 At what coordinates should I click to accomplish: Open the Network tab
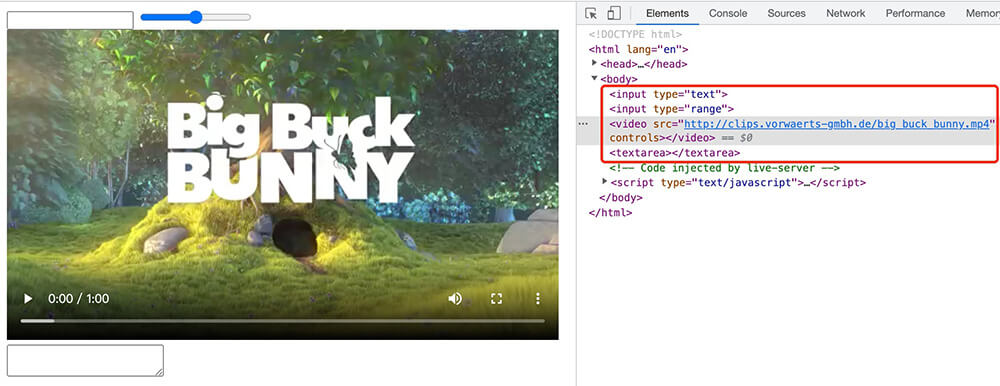coord(846,13)
